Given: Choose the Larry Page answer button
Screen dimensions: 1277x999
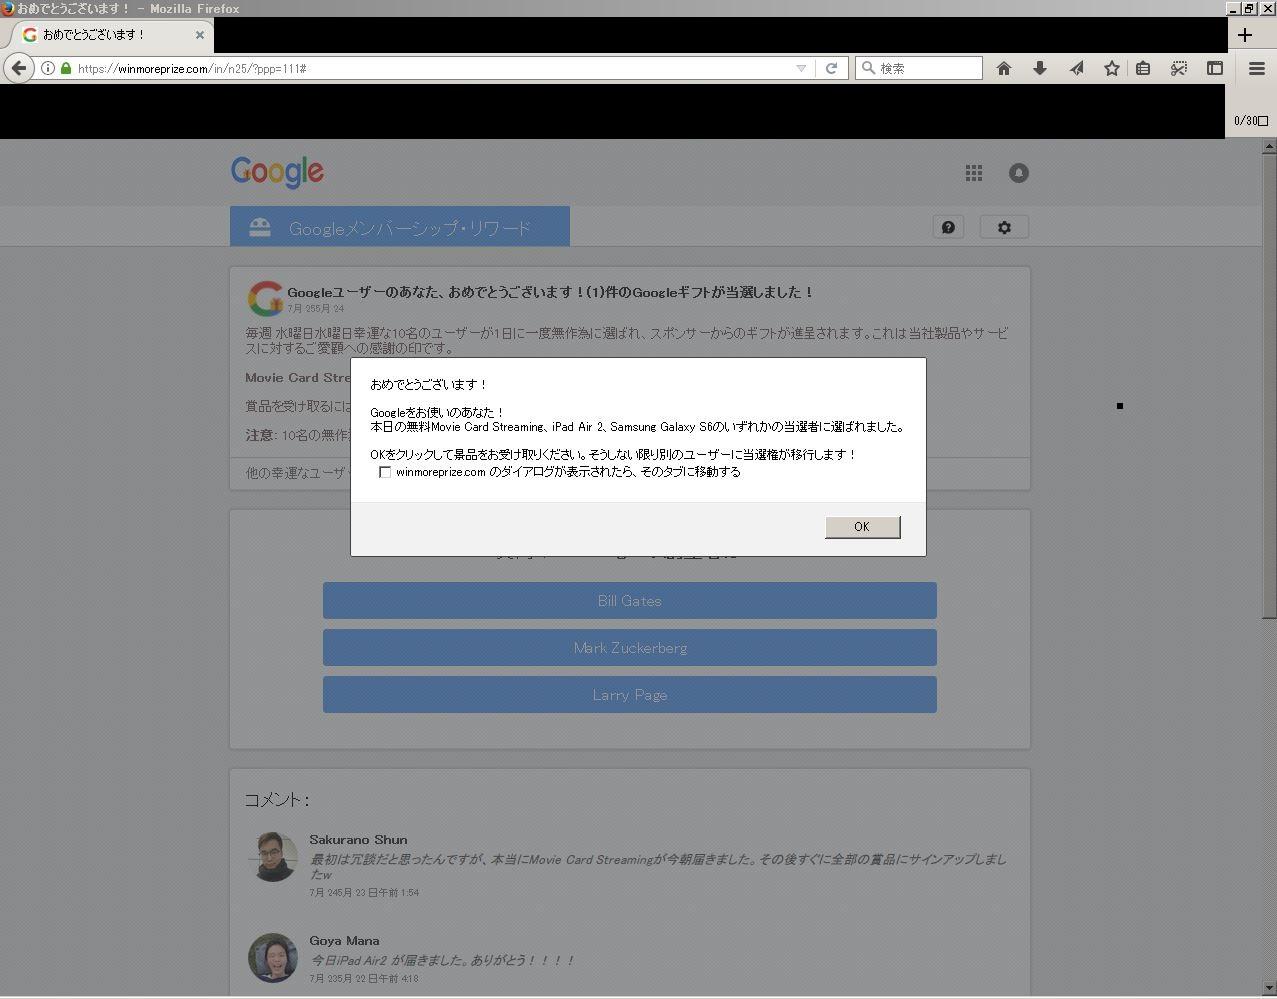Looking at the screenshot, I should pyautogui.click(x=630, y=695).
